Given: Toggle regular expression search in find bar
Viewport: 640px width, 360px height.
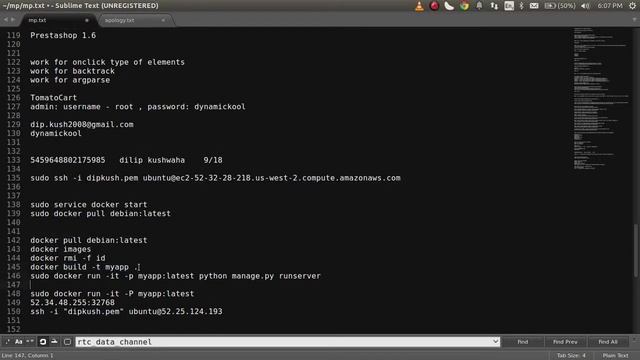Looking at the screenshot, I should tap(7, 342).
